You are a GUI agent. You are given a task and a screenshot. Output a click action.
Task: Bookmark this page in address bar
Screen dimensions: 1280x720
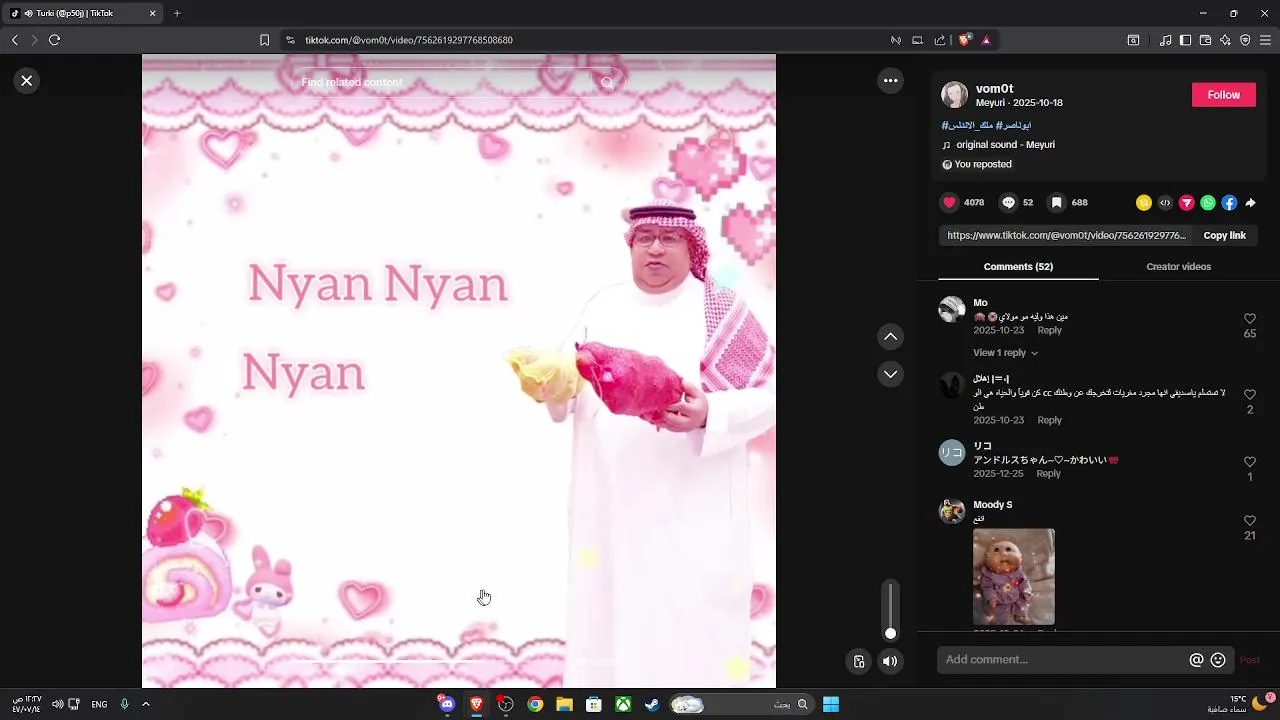[x=264, y=40]
